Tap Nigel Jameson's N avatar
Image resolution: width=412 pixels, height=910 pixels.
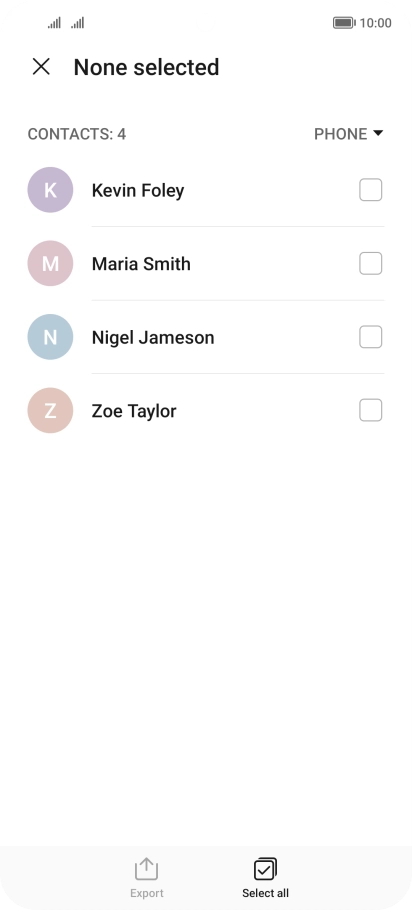coord(50,337)
